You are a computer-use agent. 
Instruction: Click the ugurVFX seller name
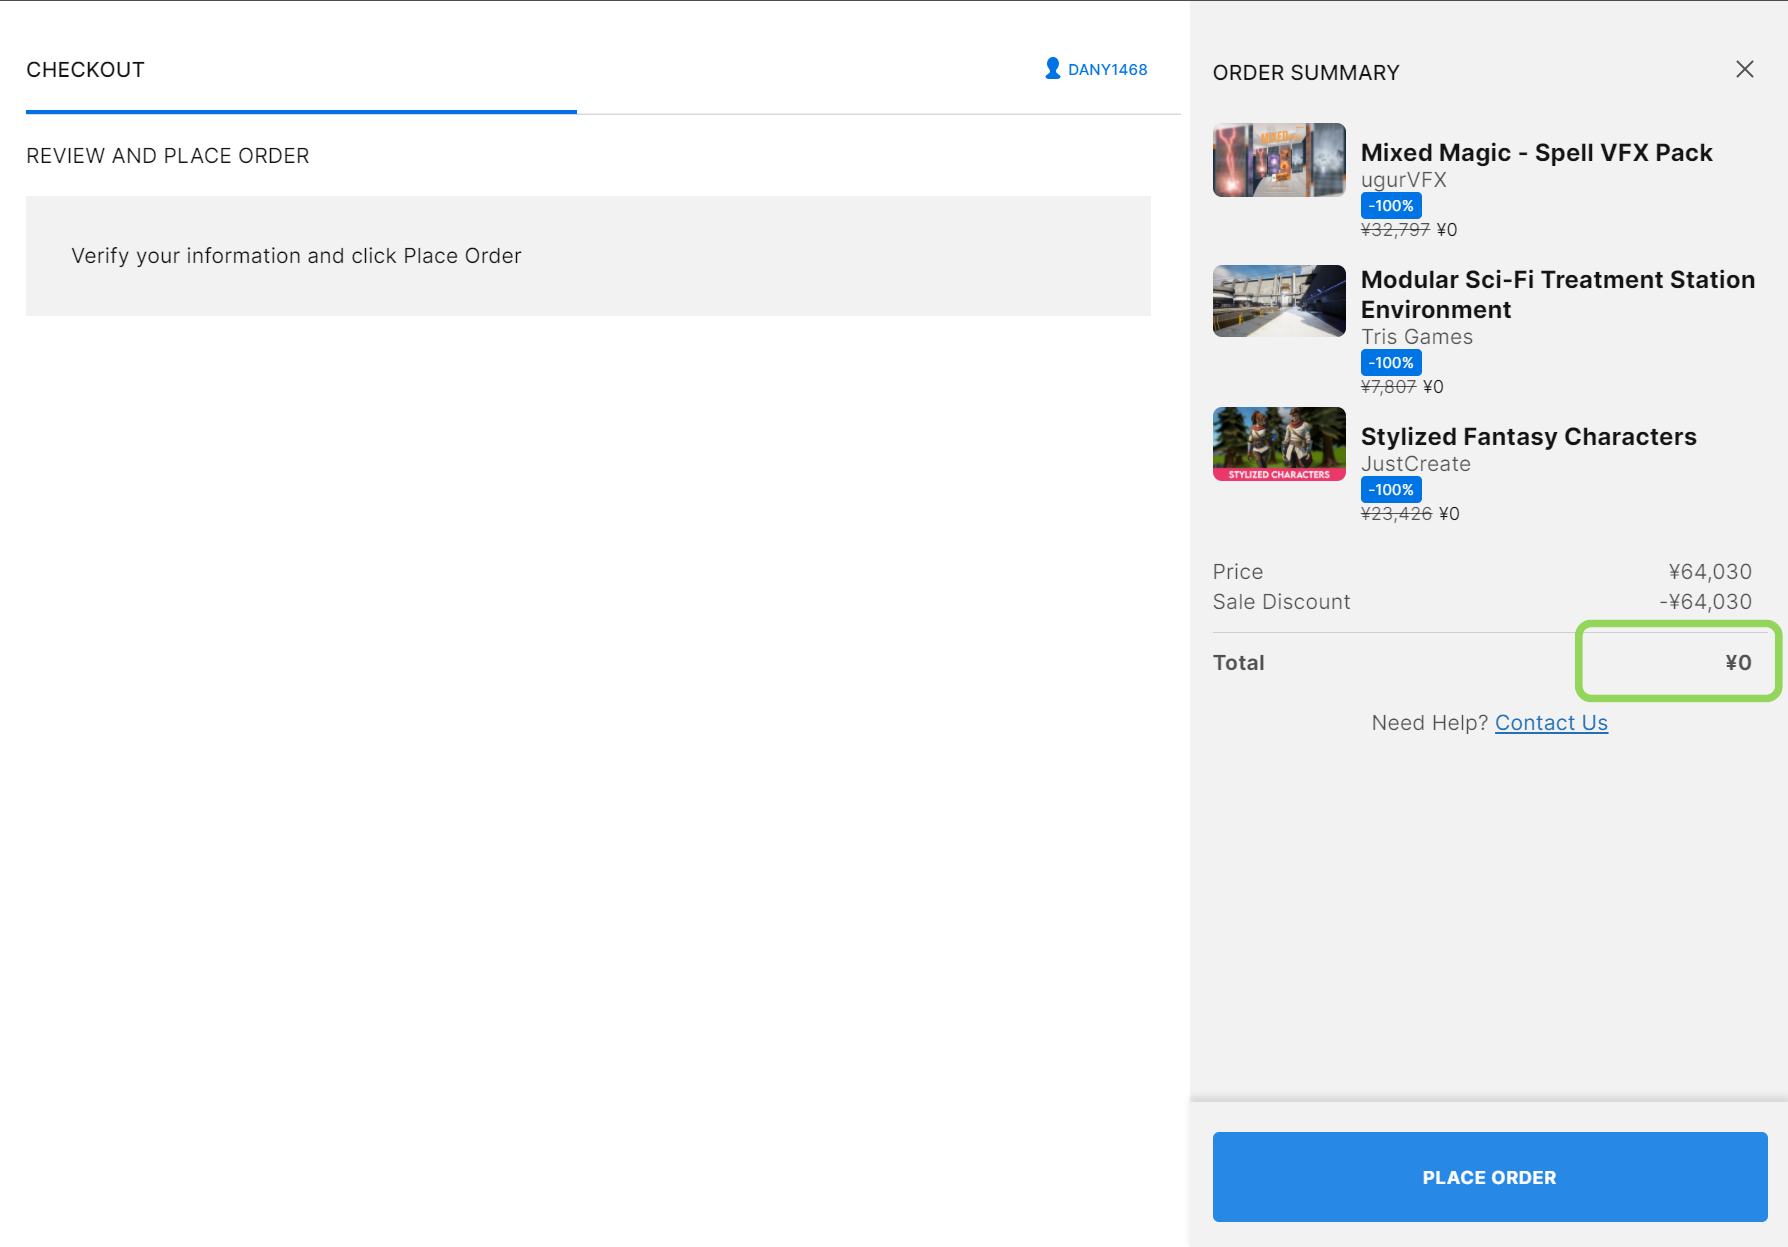click(x=1403, y=180)
